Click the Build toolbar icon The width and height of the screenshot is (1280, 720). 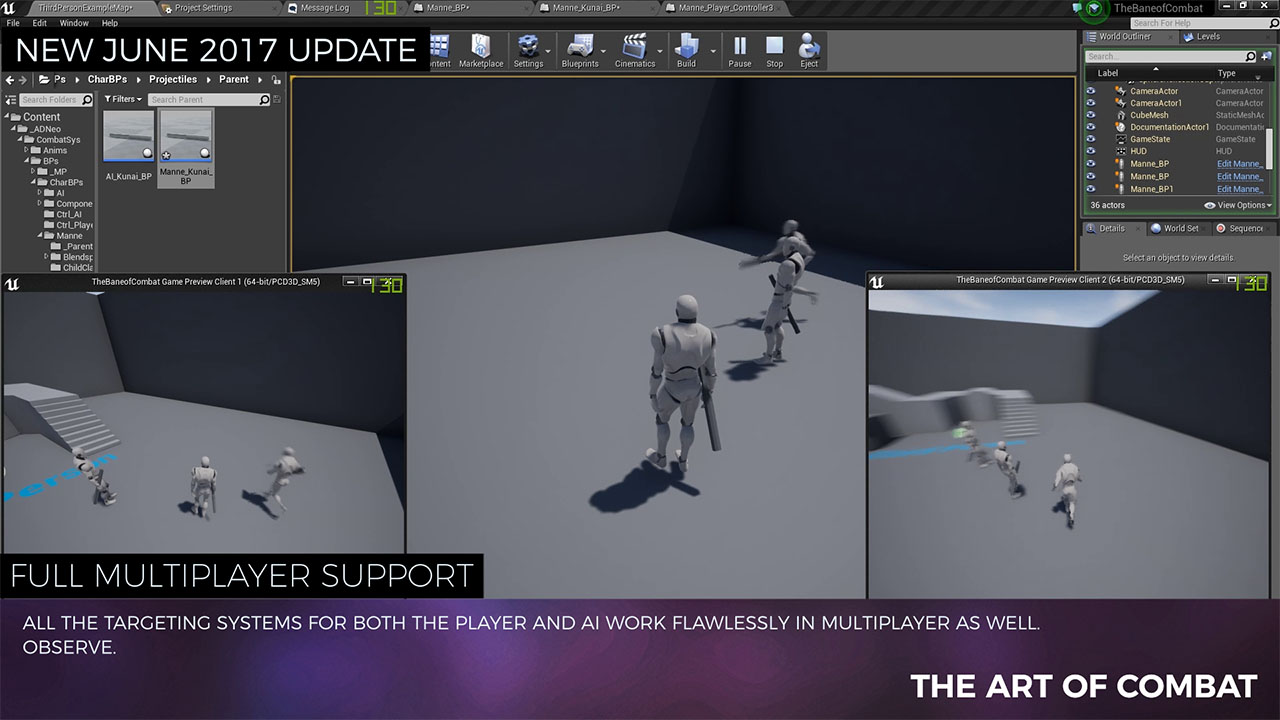686,48
